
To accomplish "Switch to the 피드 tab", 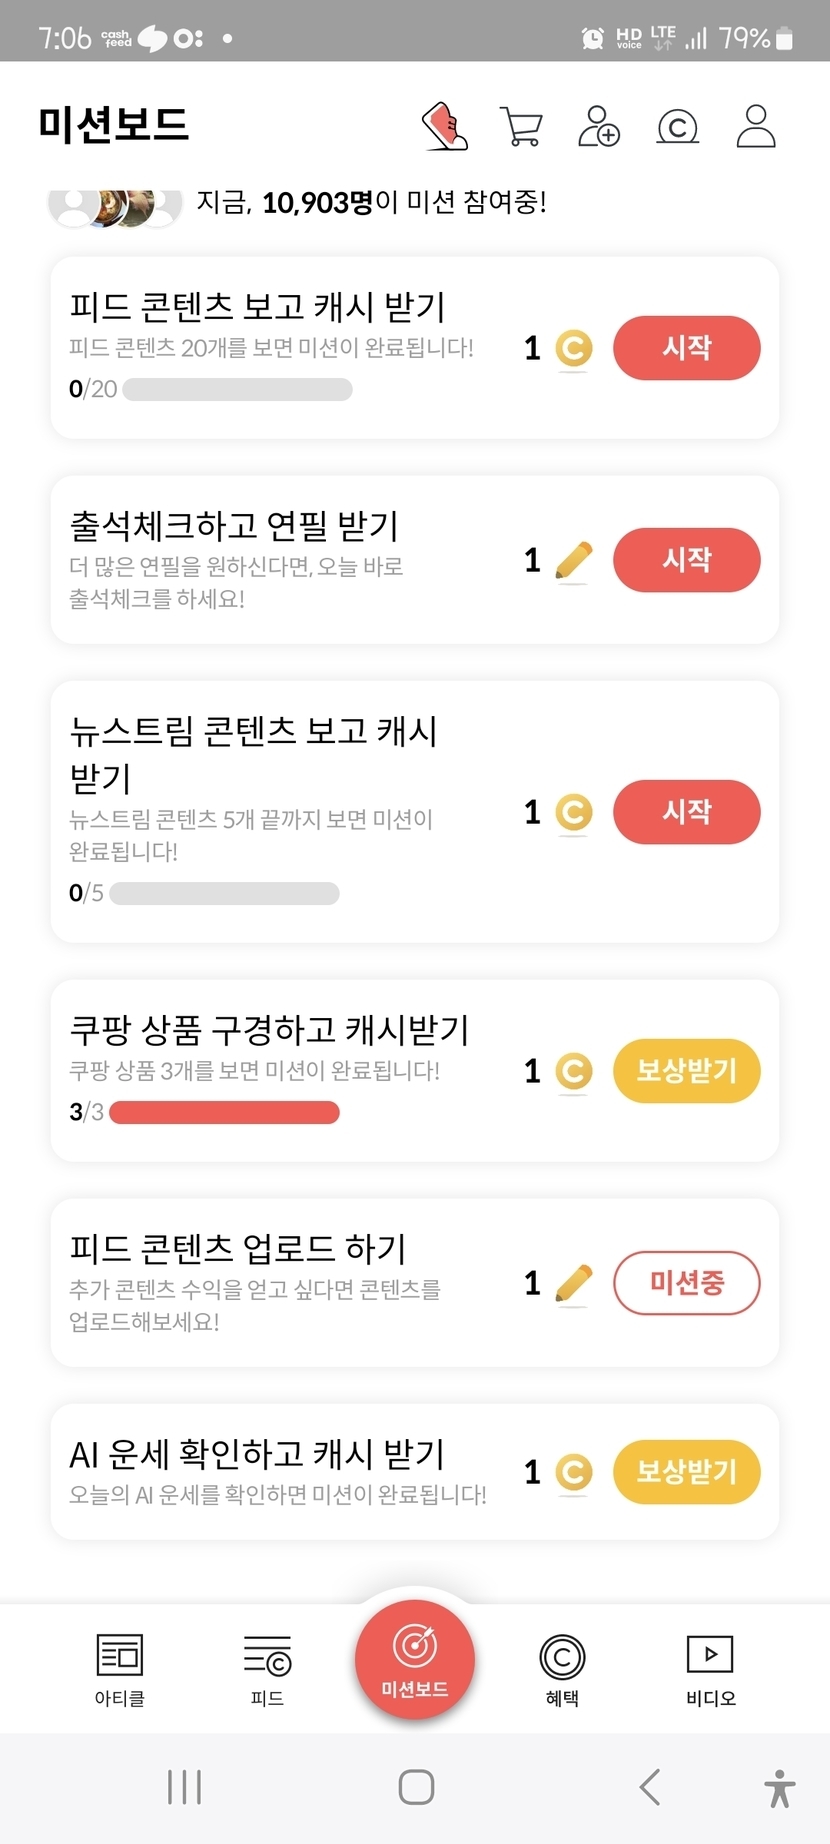I will tap(267, 1668).
